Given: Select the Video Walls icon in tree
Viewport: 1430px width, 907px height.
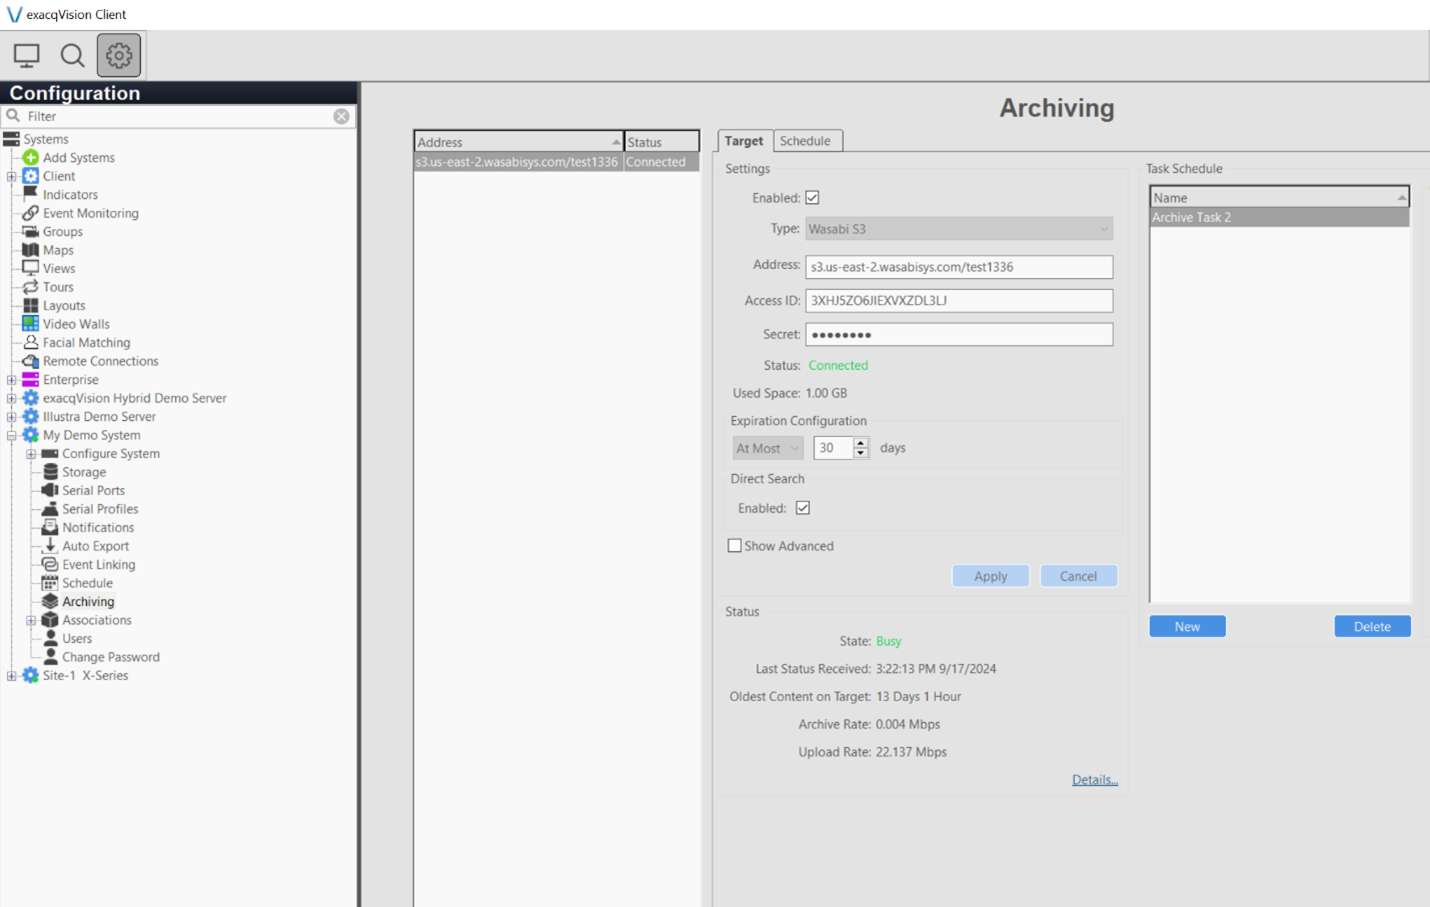Looking at the screenshot, I should coord(31,324).
